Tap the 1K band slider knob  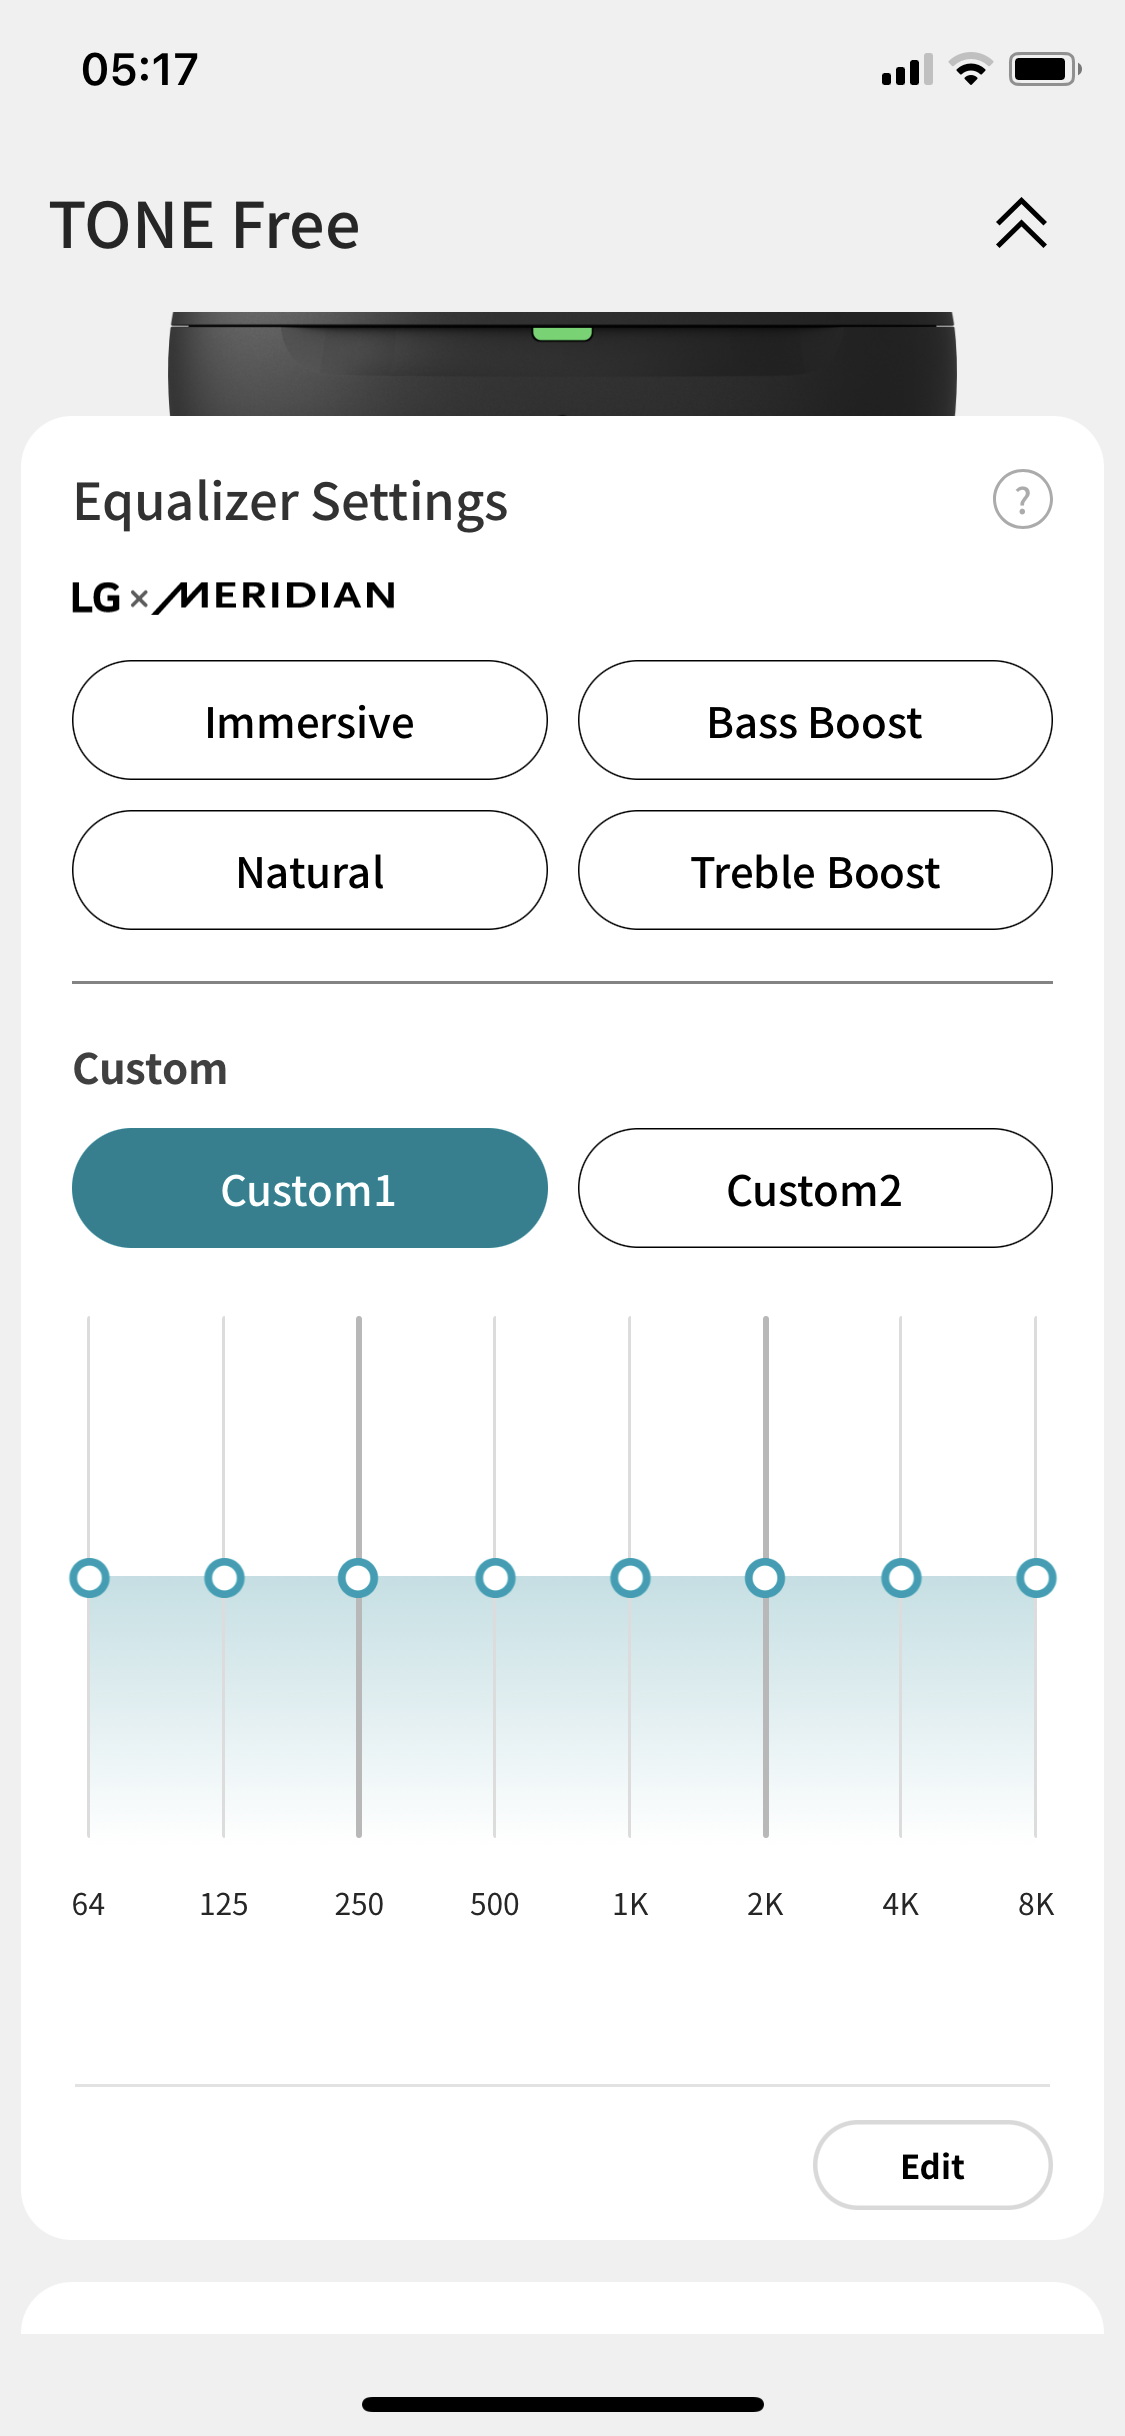pyautogui.click(x=630, y=1578)
